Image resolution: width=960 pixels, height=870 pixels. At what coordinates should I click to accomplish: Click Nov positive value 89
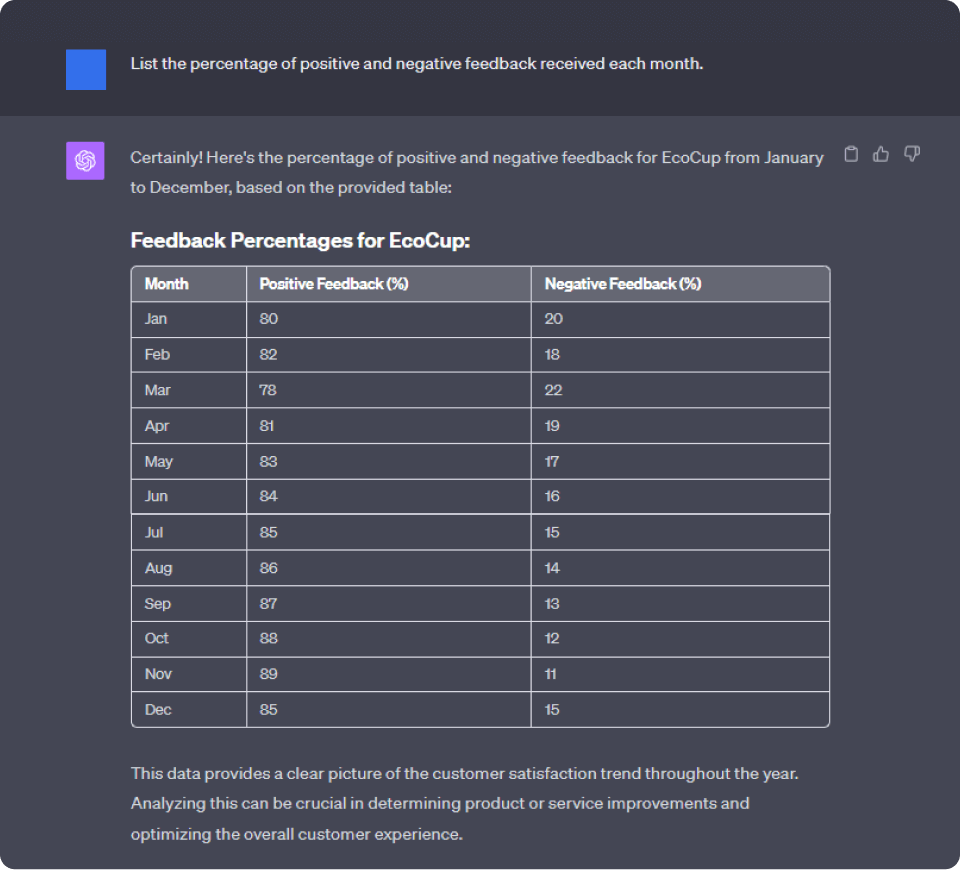(268, 674)
